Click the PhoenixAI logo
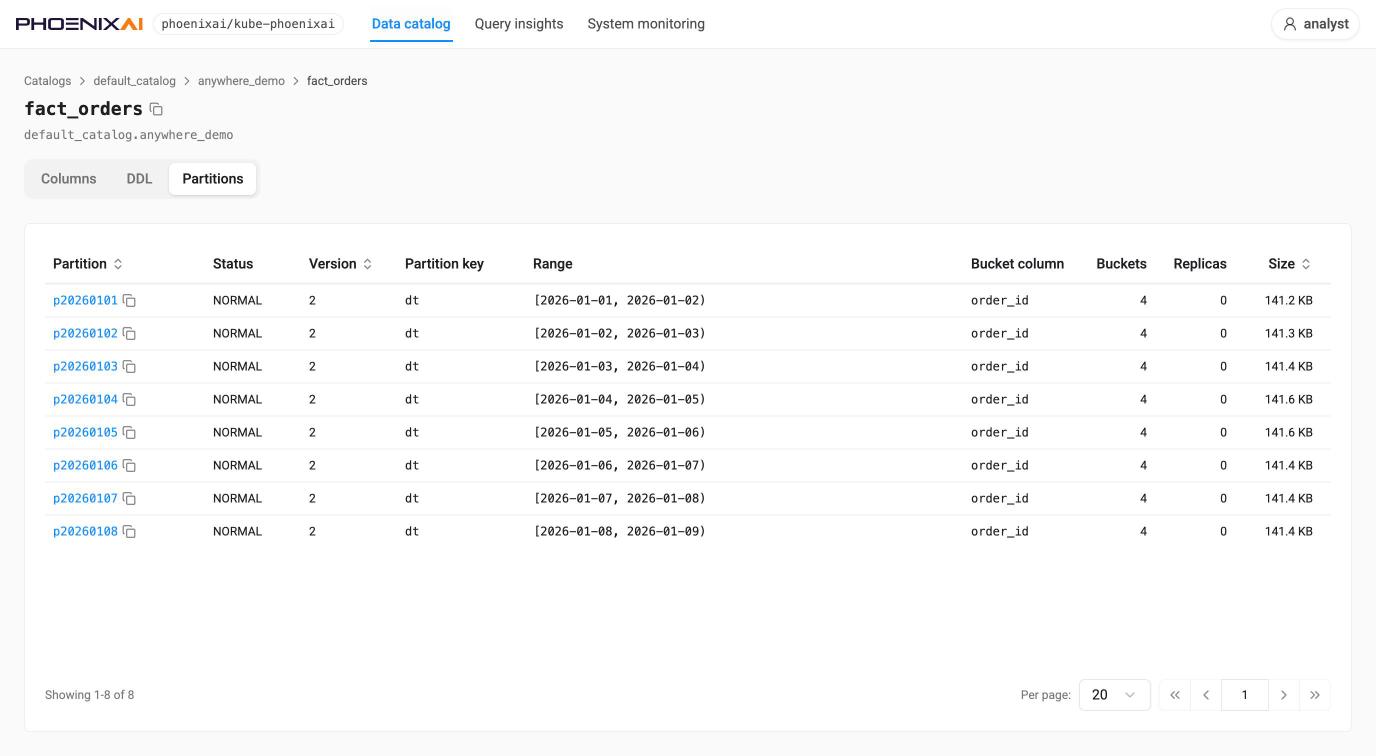 79,24
